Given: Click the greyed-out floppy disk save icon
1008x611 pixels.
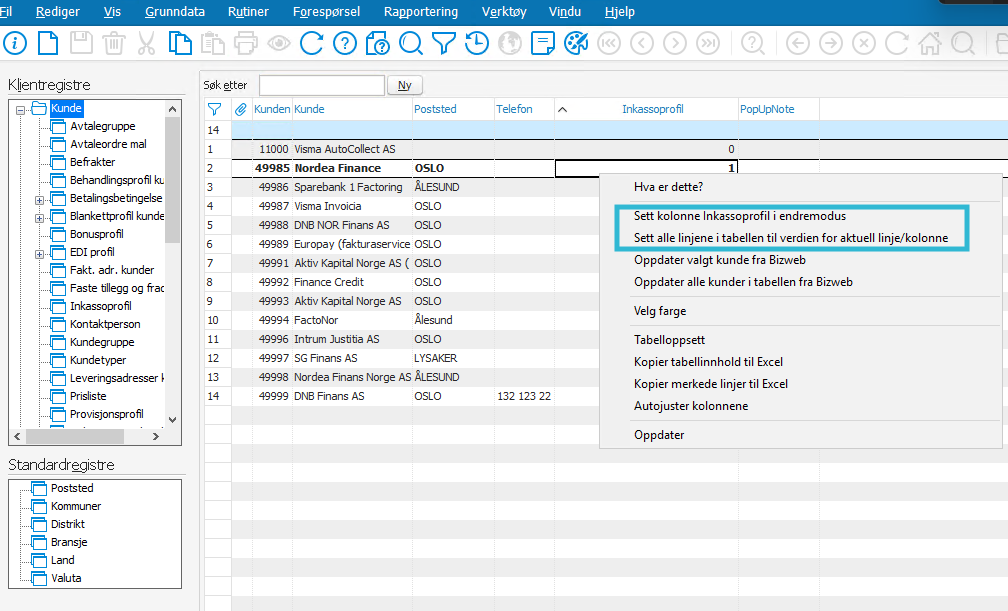Looking at the screenshot, I should coord(81,44).
